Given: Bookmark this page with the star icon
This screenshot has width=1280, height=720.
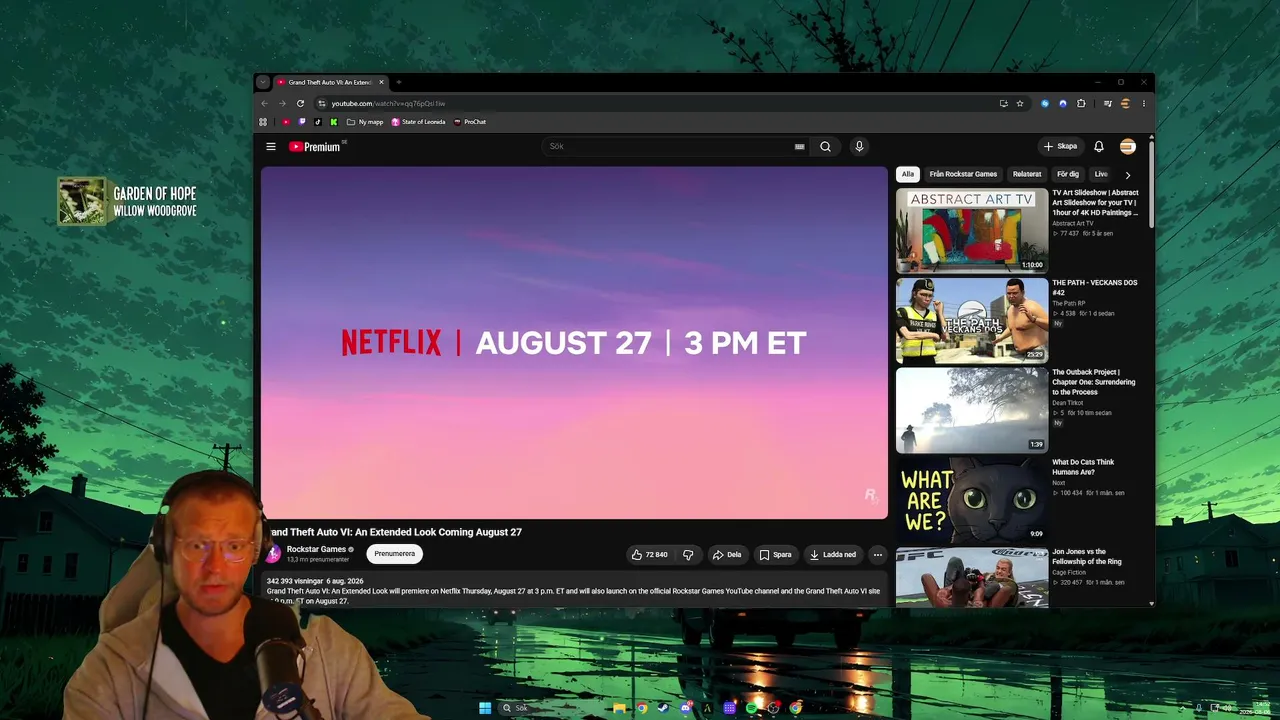Looking at the screenshot, I should [1020, 103].
